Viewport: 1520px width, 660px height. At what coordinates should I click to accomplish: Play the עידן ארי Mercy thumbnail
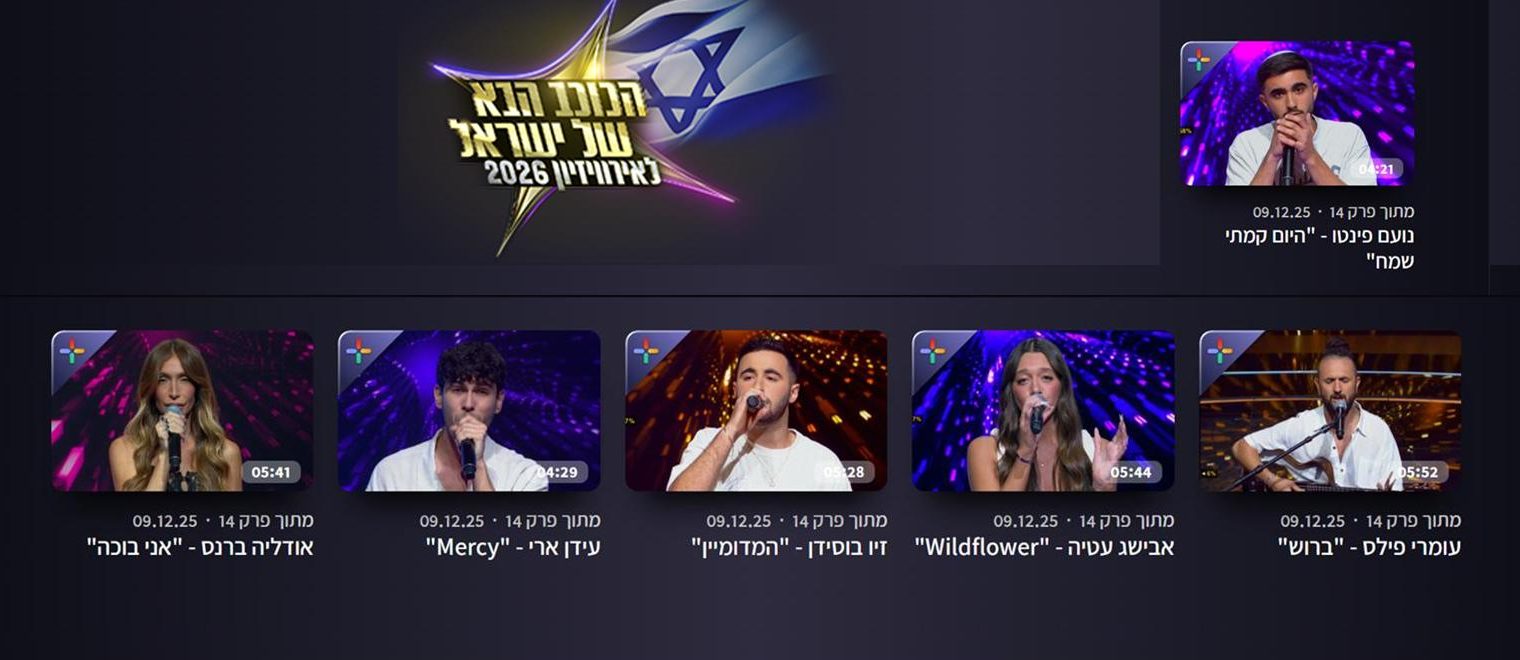point(469,411)
